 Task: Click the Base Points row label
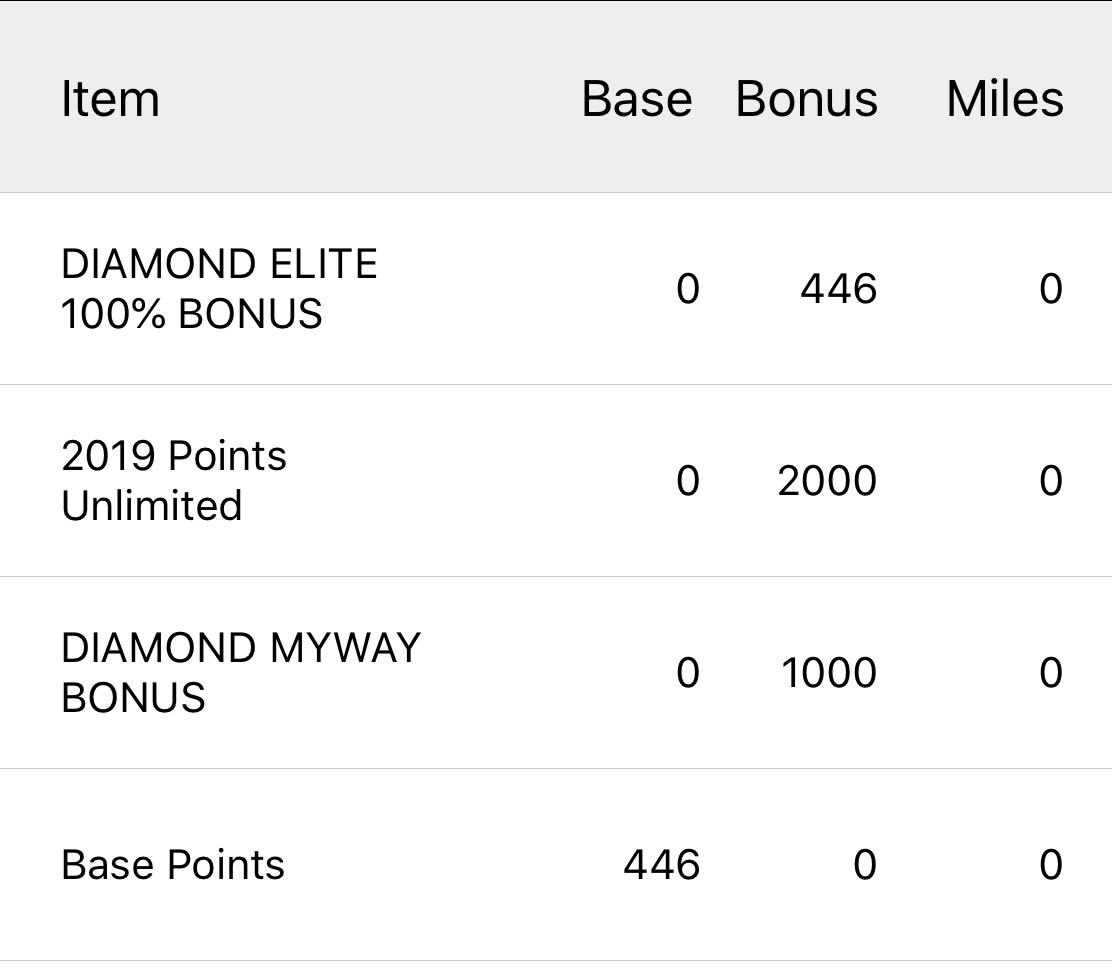pos(173,865)
